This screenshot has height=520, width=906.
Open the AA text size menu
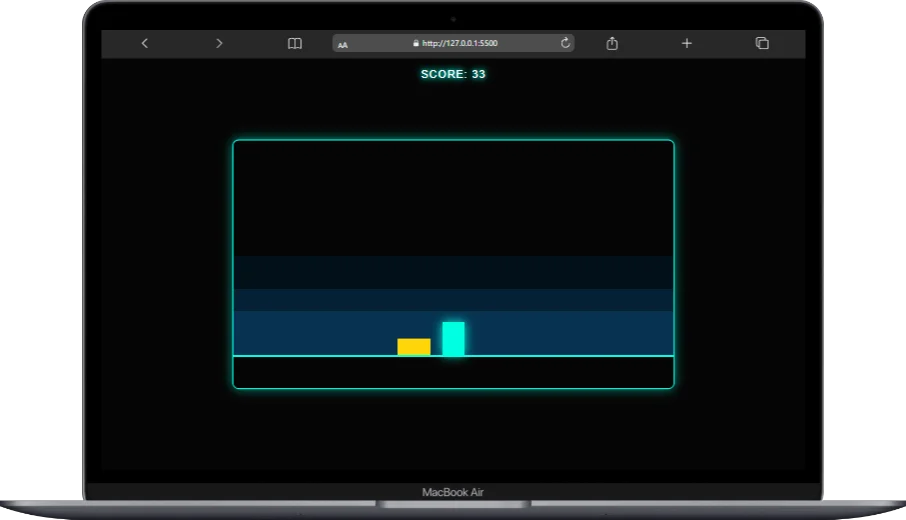[x=343, y=44]
